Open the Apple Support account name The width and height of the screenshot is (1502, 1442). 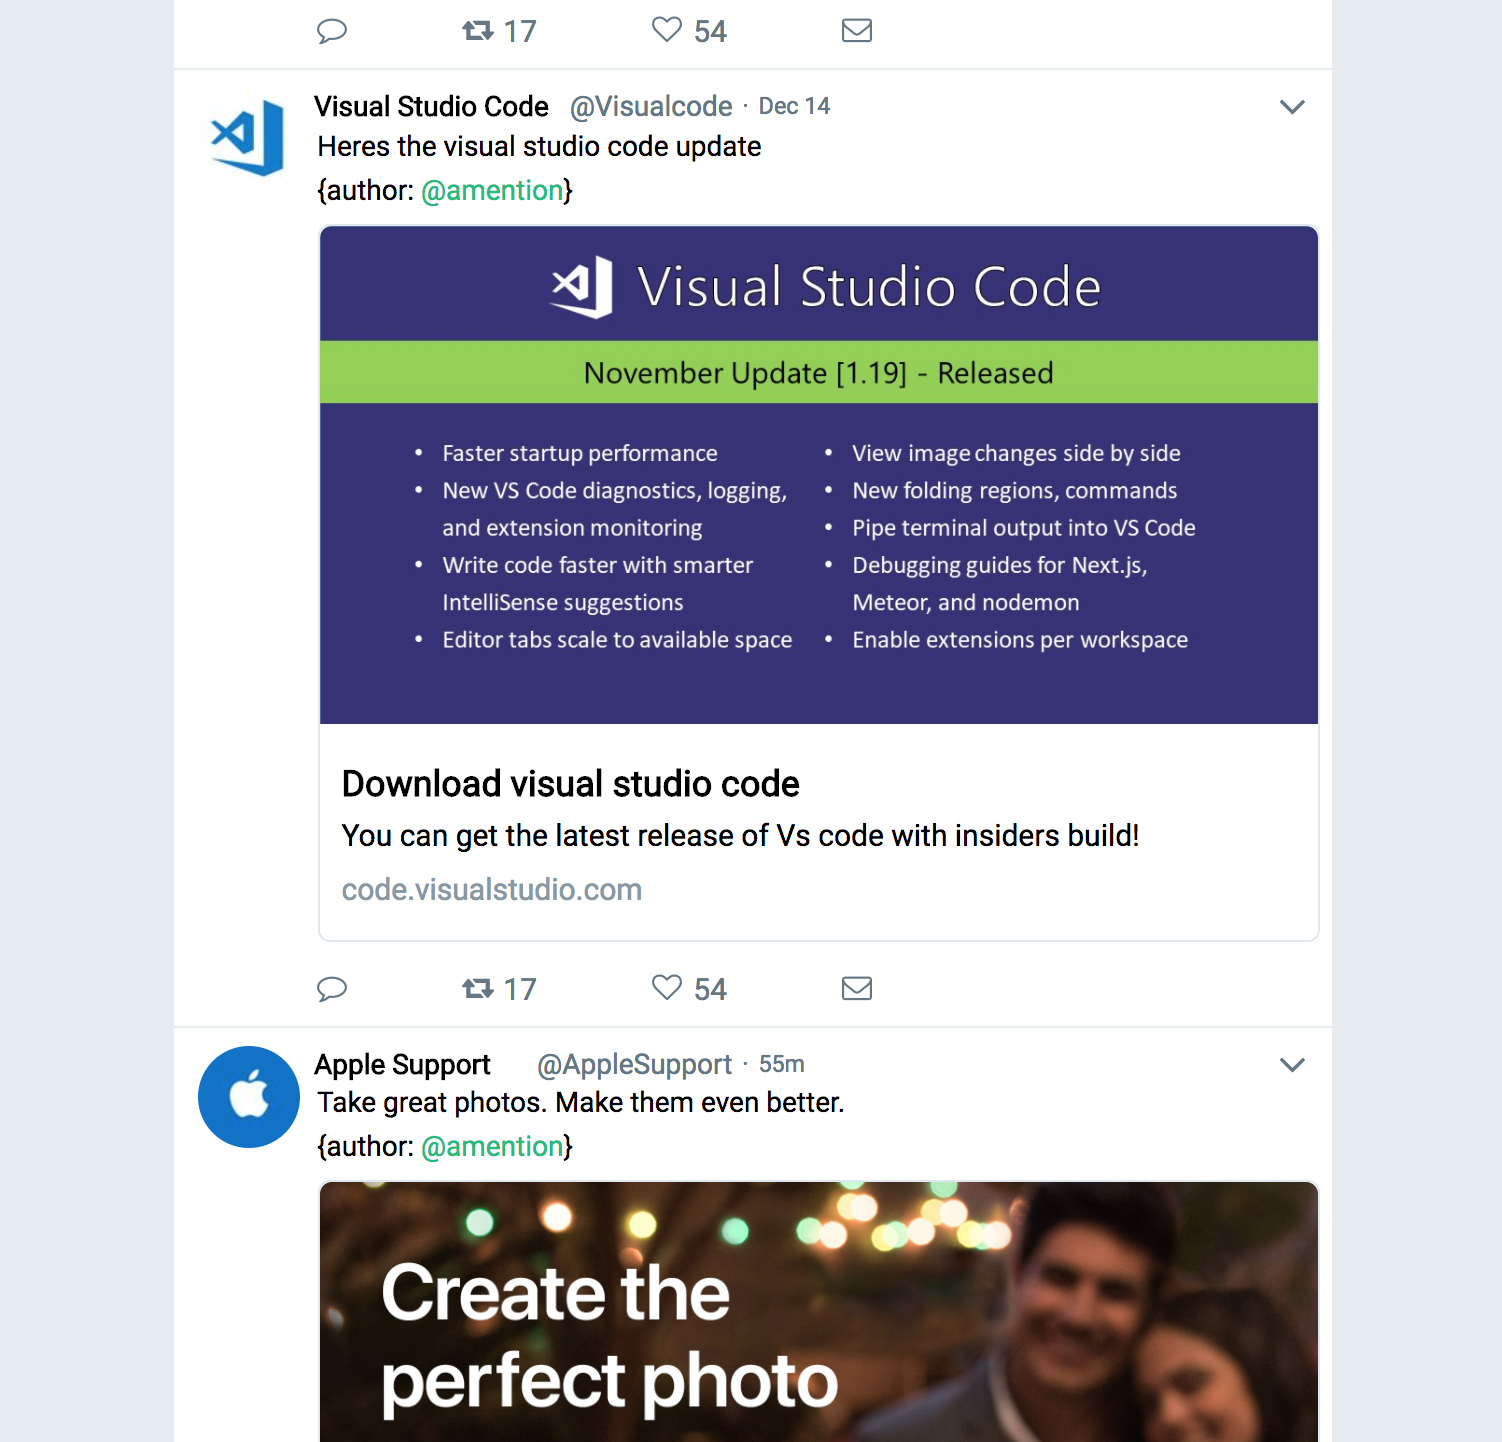pyautogui.click(x=402, y=1064)
